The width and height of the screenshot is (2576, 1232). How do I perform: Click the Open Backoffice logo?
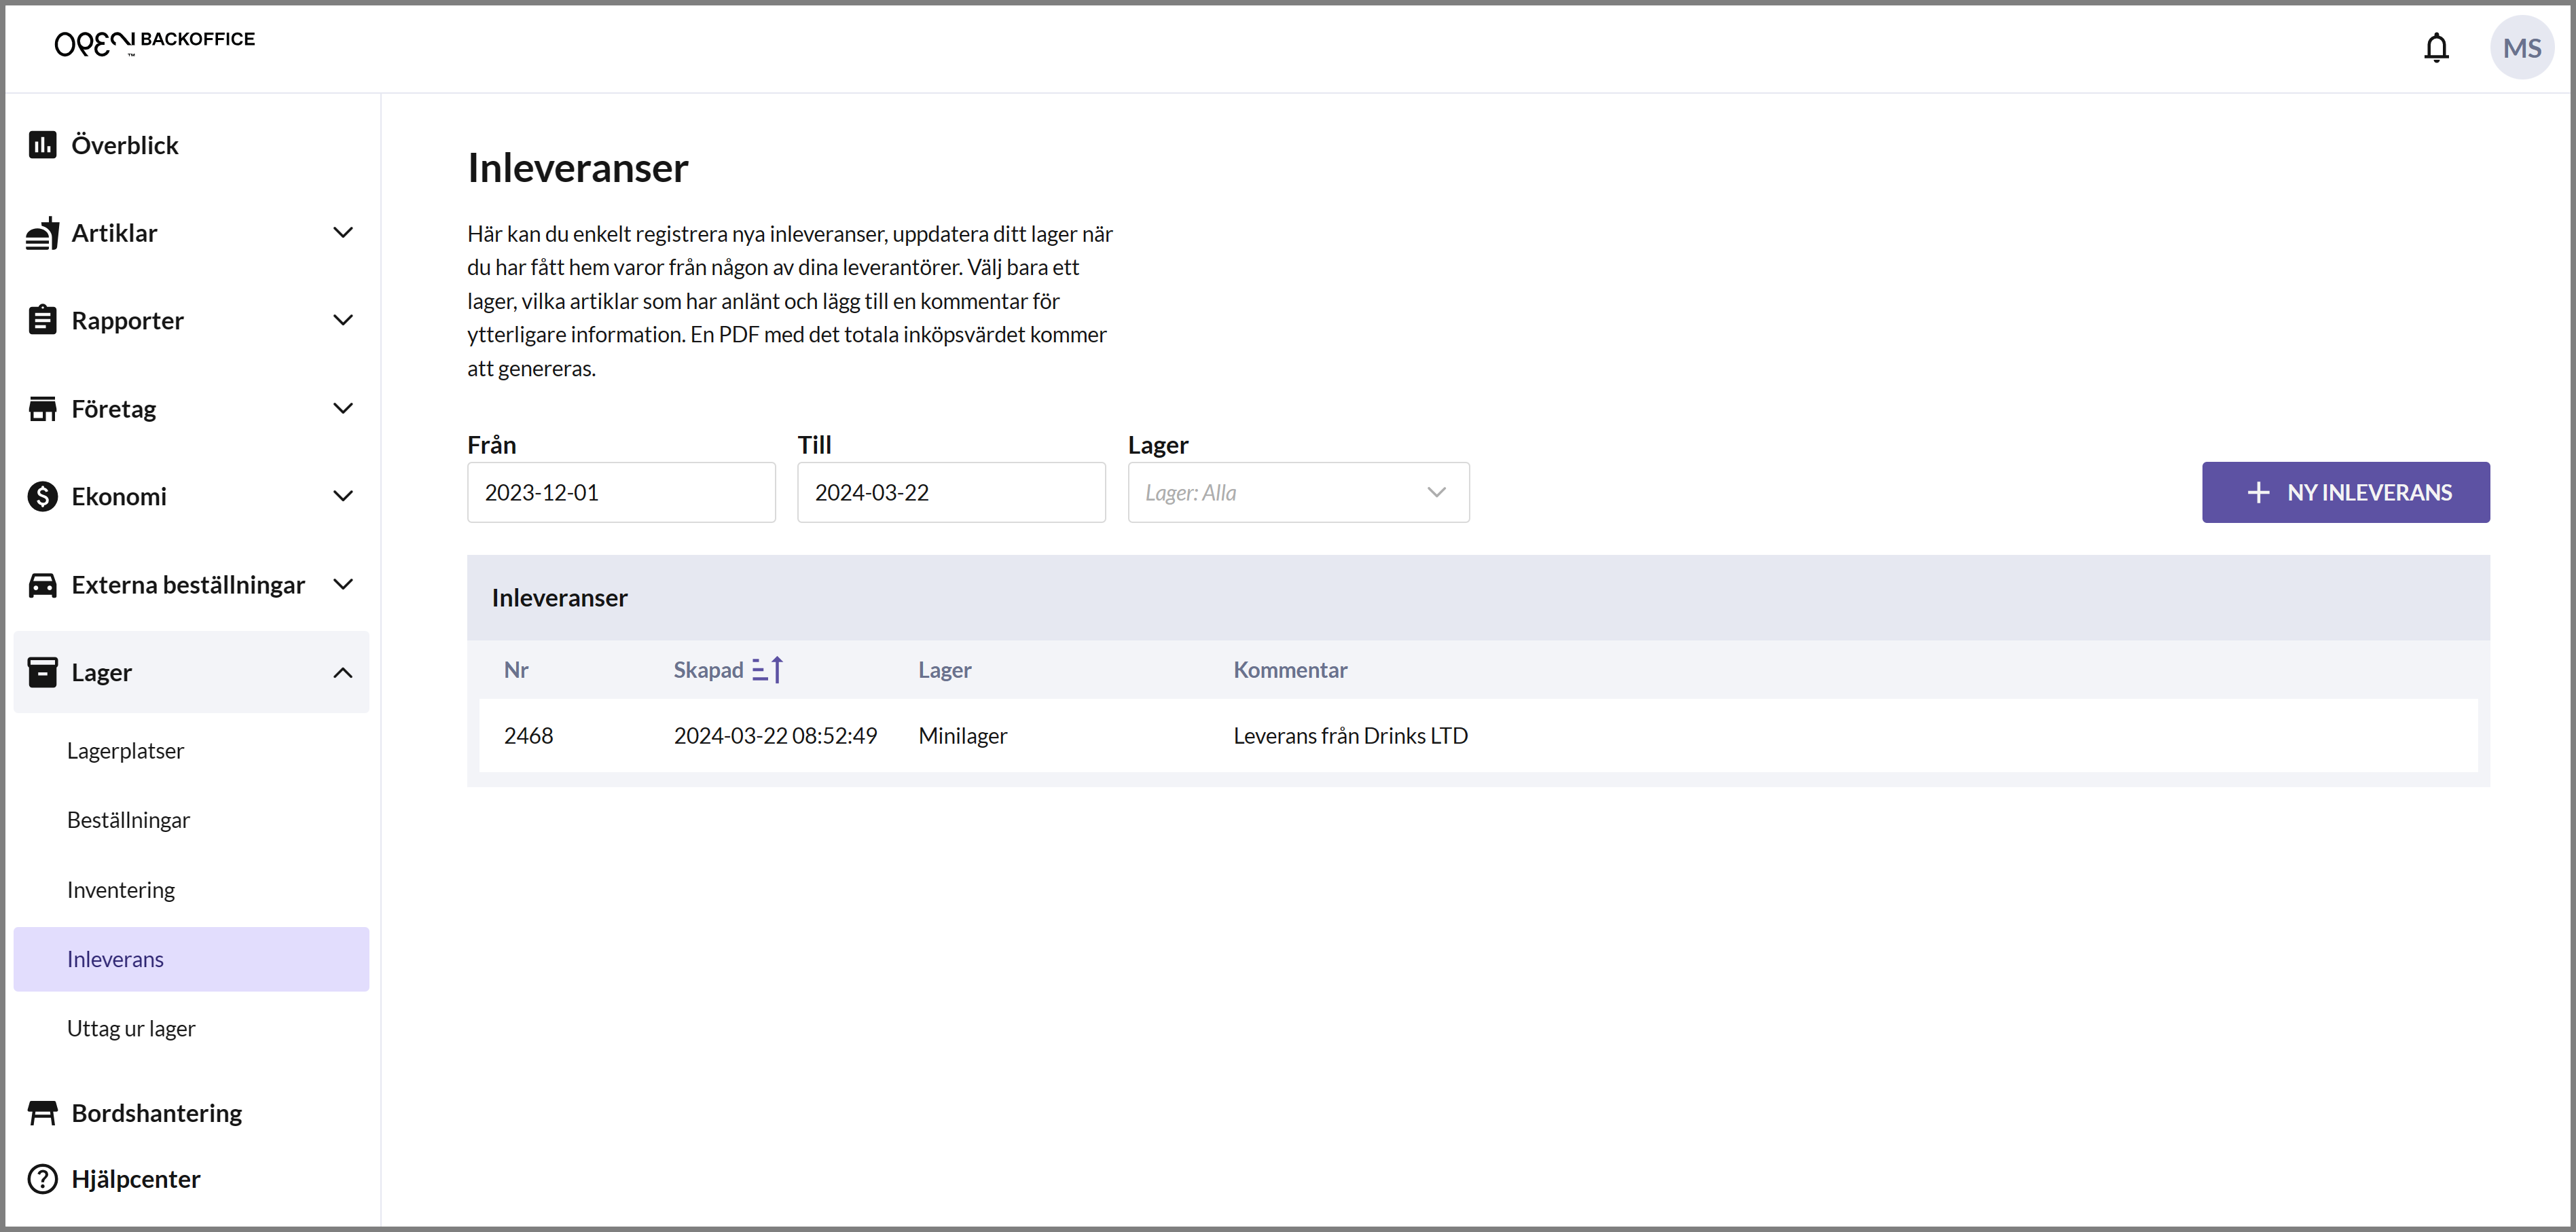[x=155, y=42]
